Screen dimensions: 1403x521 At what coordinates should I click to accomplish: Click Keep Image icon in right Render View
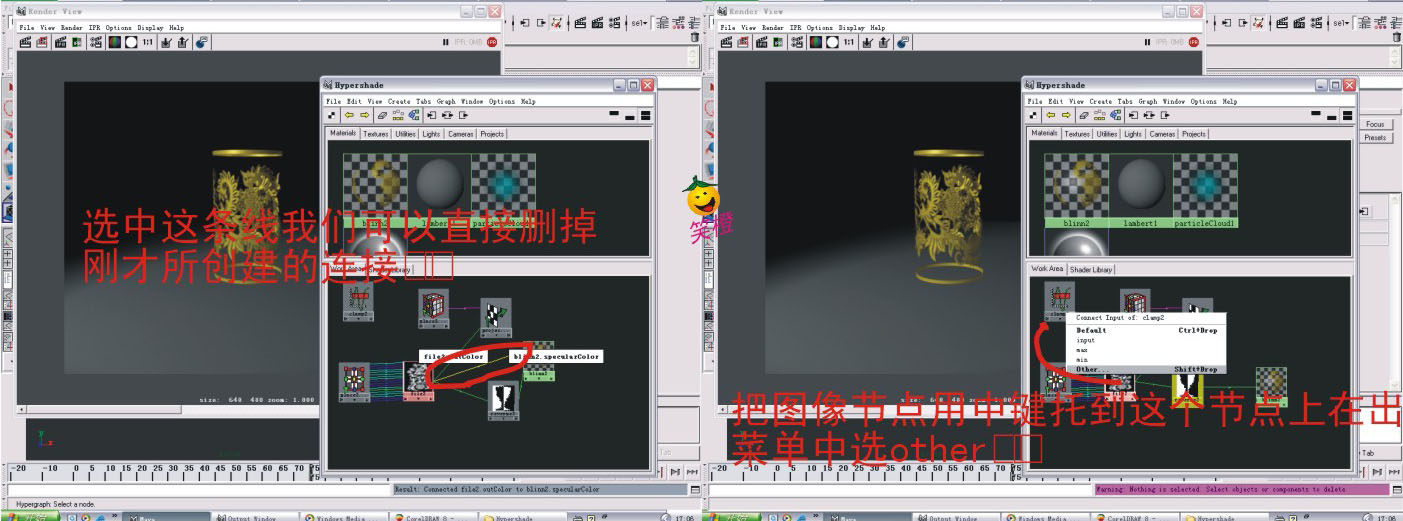pos(867,43)
